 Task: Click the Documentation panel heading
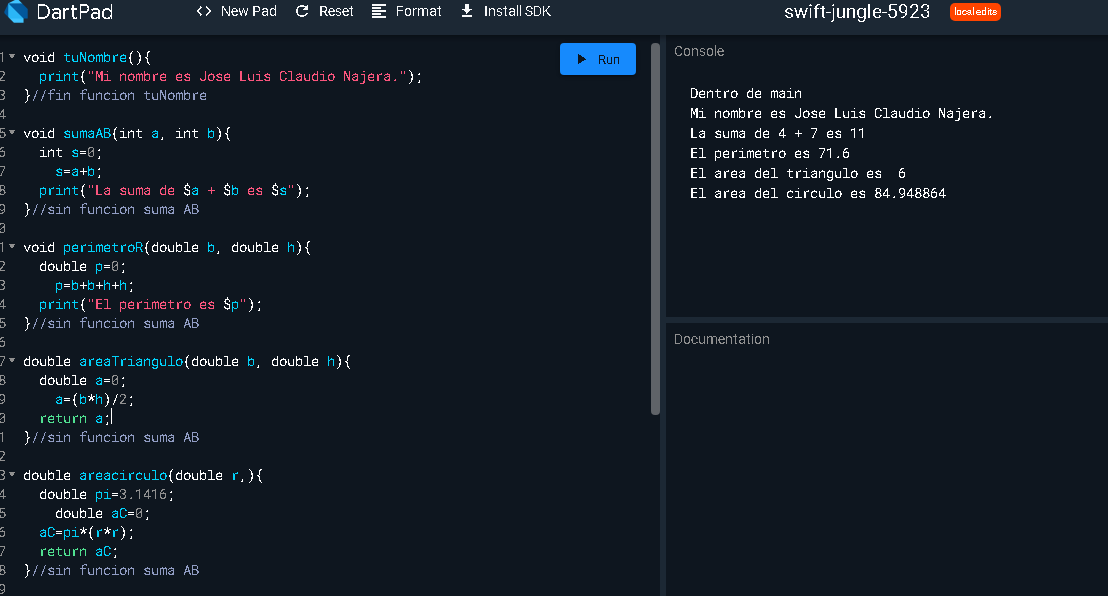[721, 339]
